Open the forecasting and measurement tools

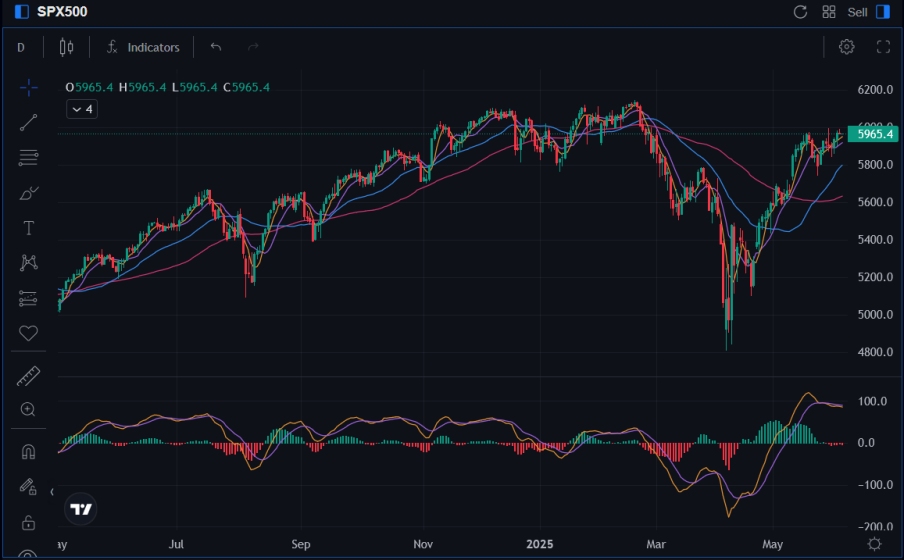pyautogui.click(x=28, y=298)
